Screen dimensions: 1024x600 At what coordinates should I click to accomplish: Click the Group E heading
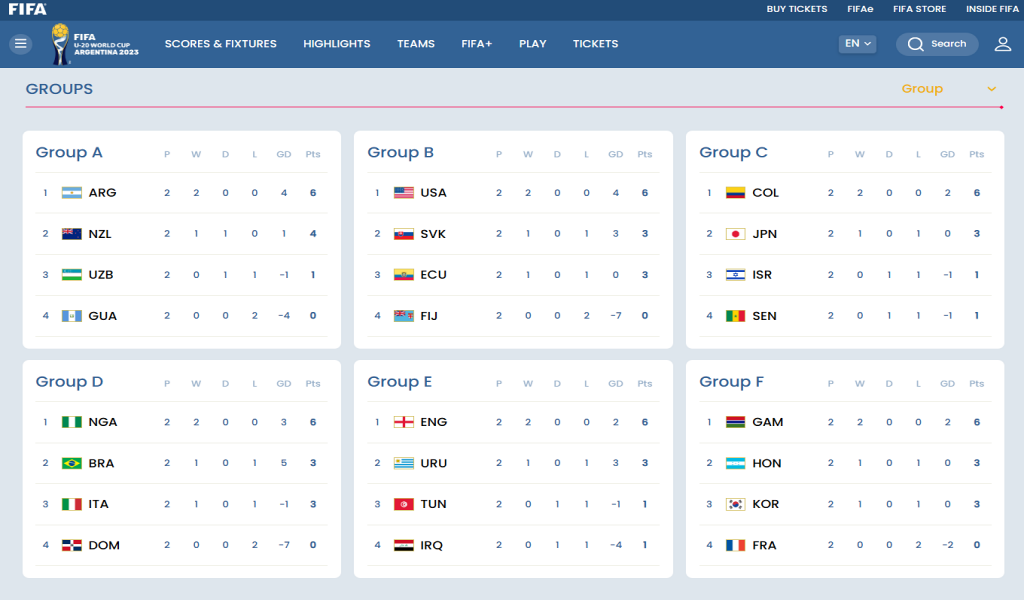pos(400,382)
